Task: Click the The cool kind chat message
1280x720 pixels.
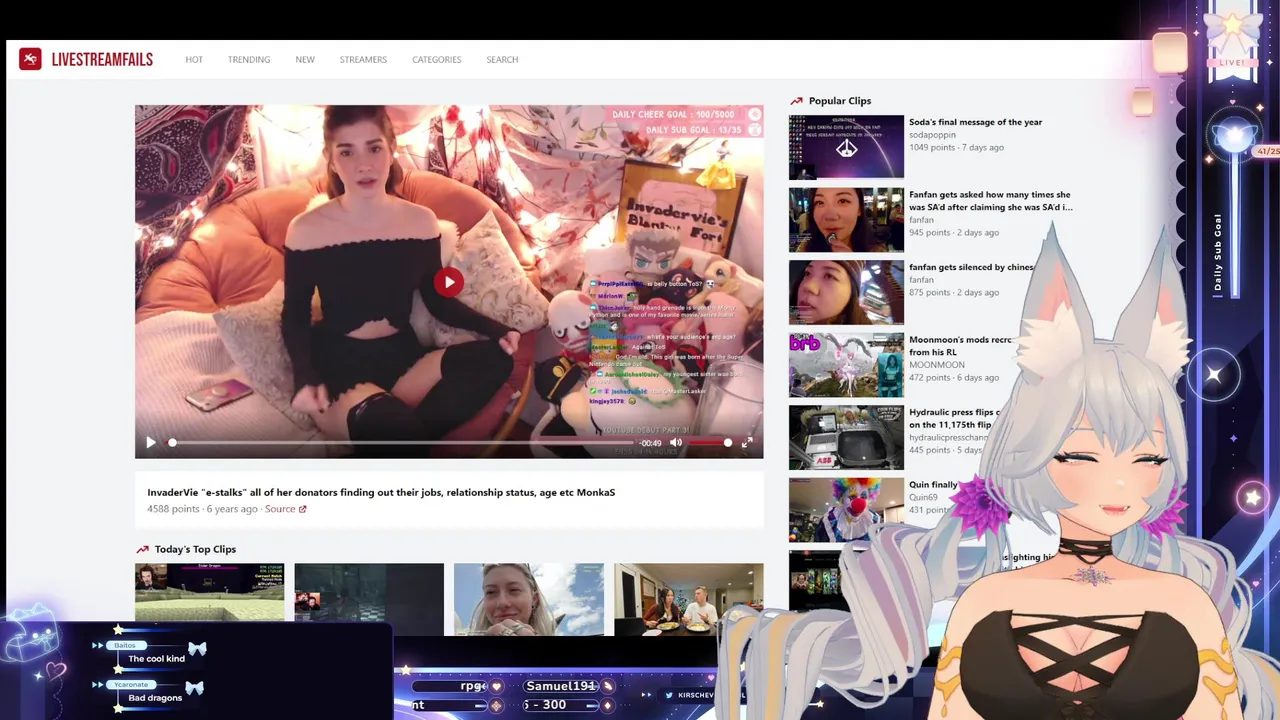Action: tap(157, 658)
